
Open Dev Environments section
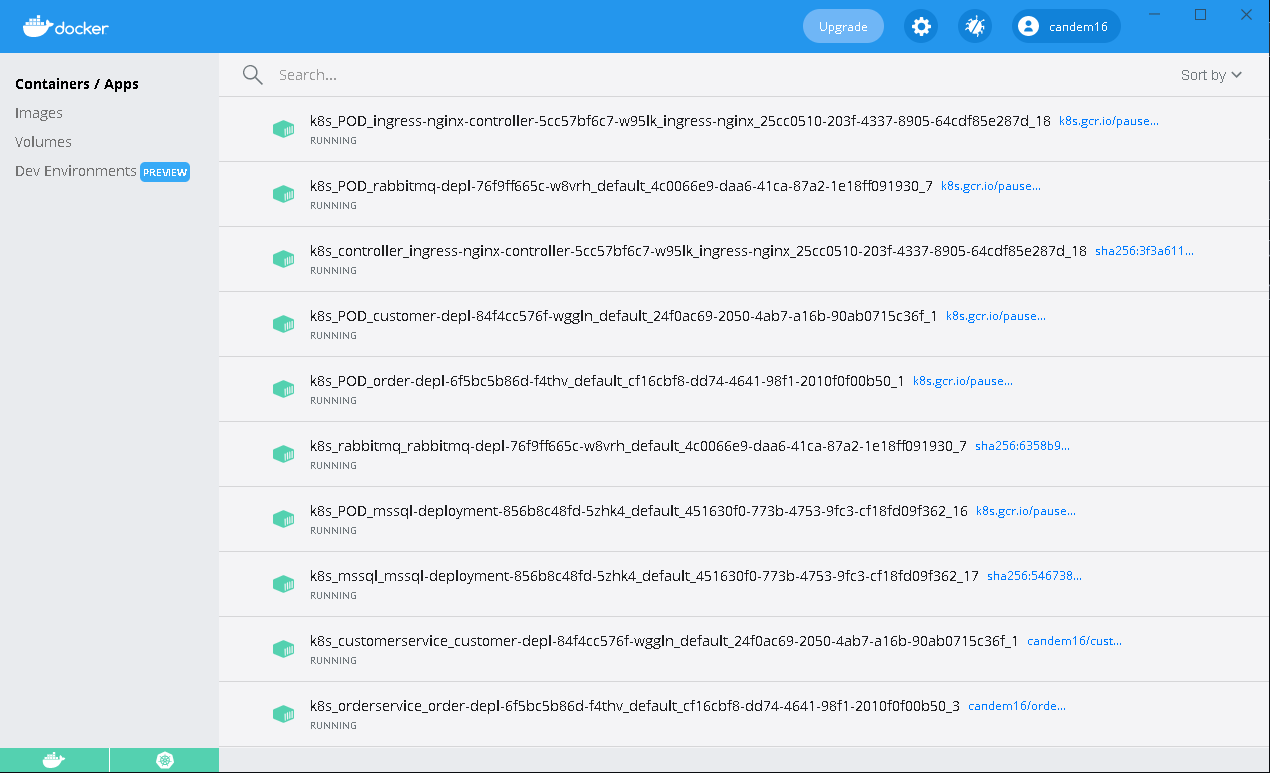point(76,171)
